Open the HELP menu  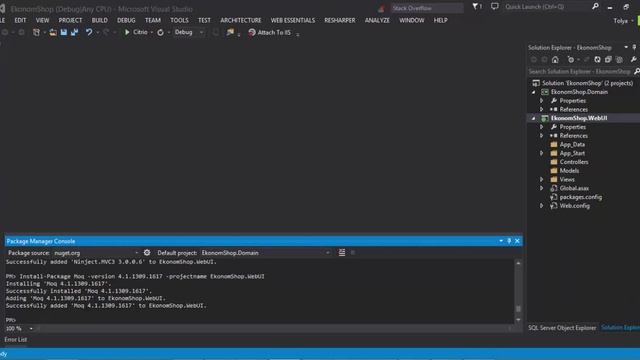[440, 20]
